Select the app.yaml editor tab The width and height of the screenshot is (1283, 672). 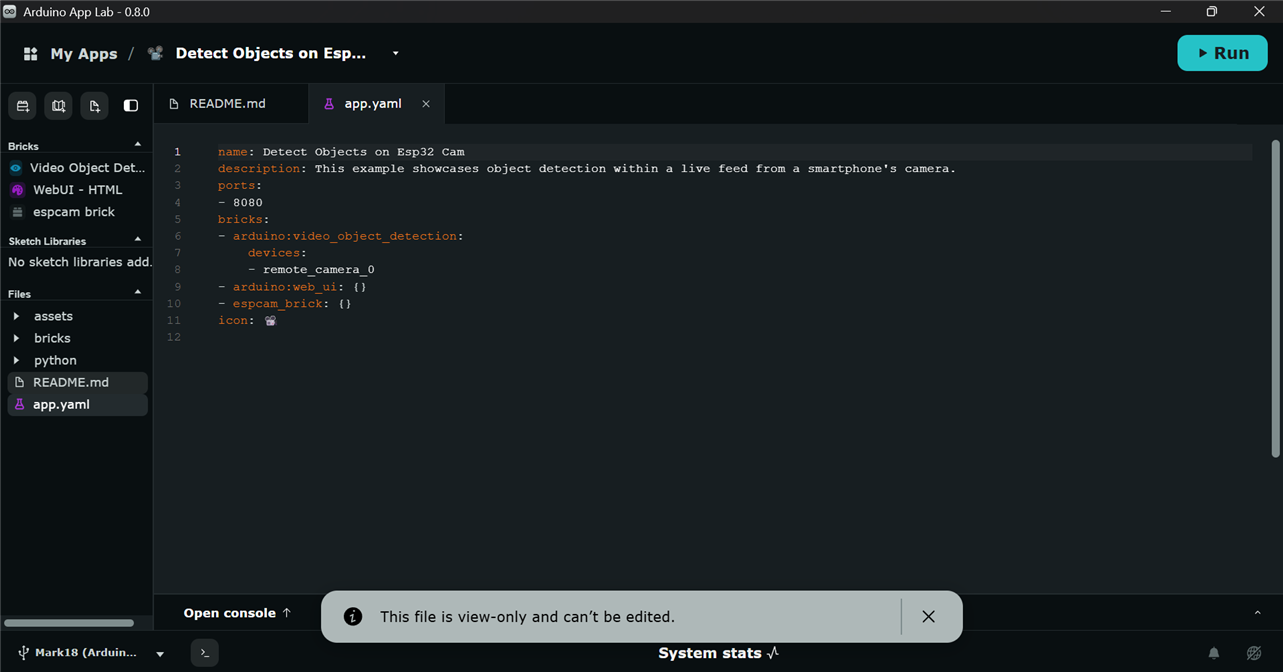[372, 104]
